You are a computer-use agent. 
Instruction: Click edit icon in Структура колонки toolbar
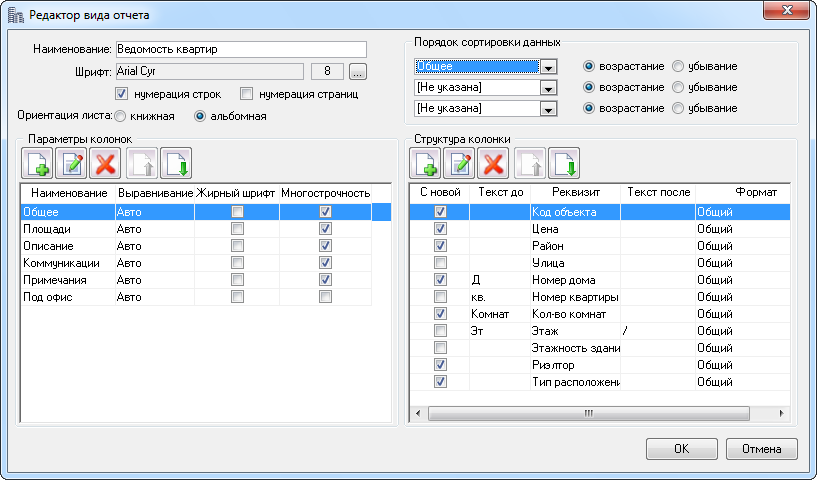tap(460, 162)
